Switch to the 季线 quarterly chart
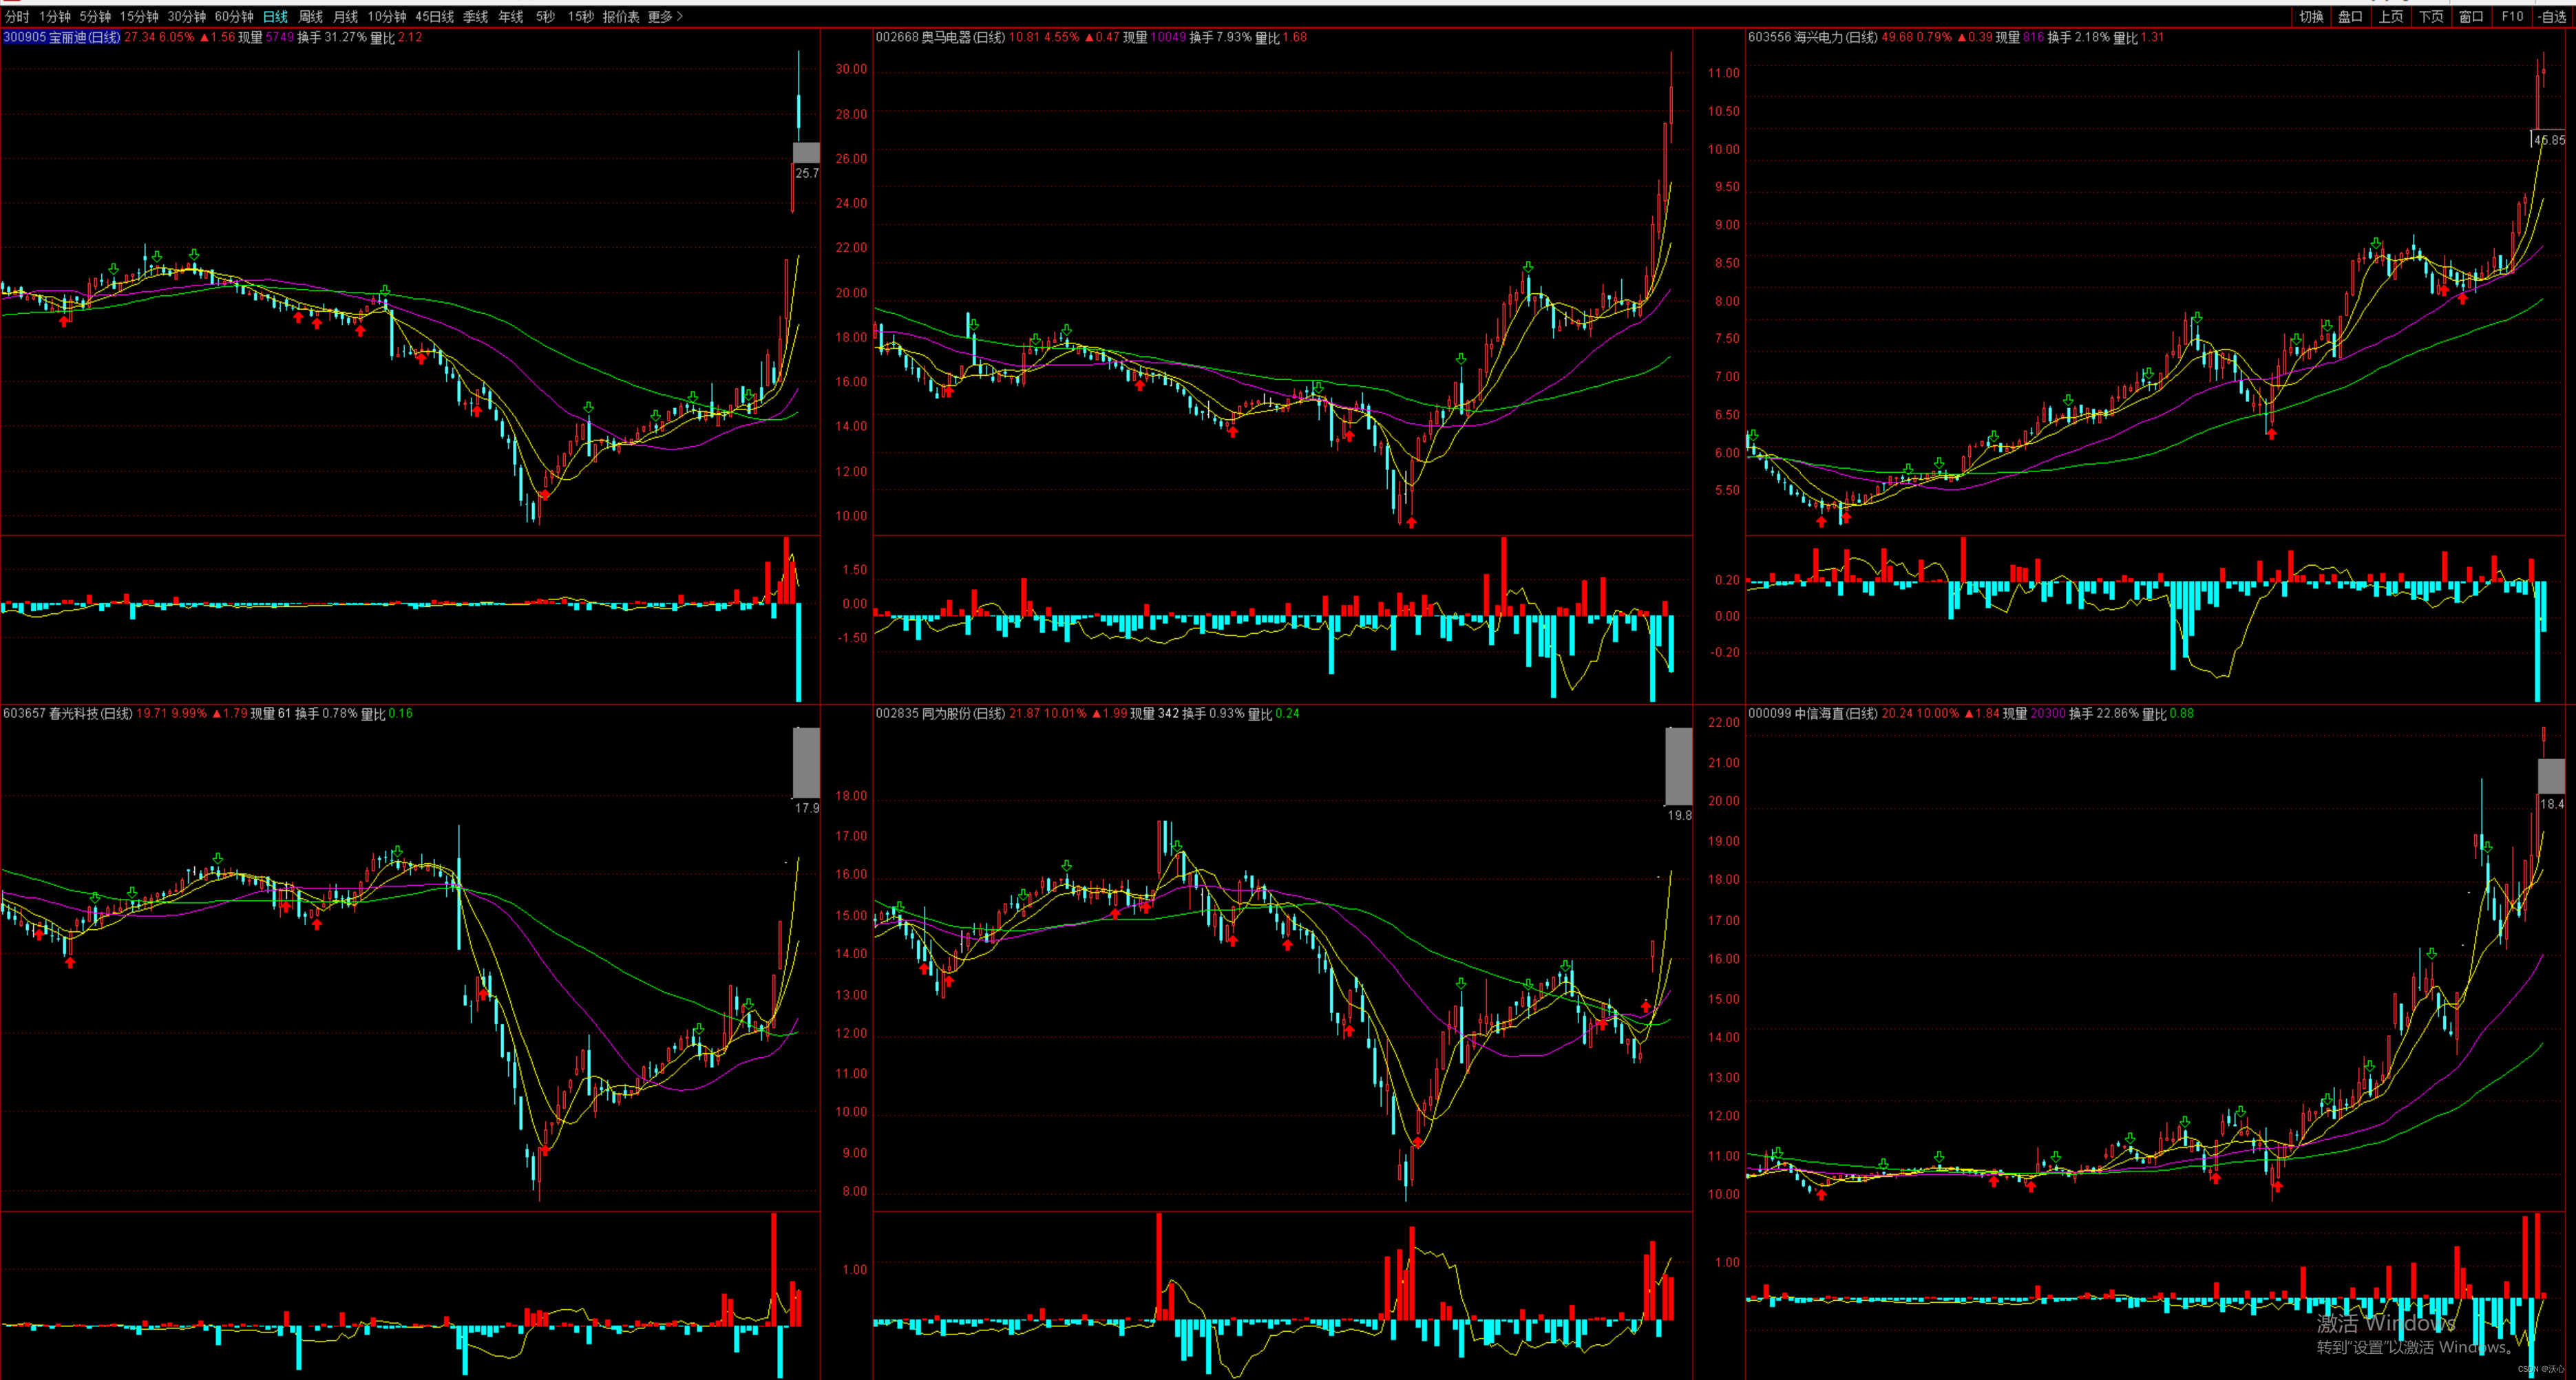 click(x=476, y=17)
